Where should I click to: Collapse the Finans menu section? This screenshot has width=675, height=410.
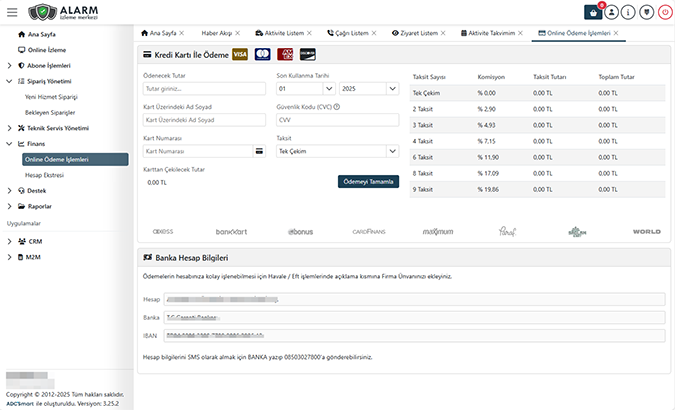(36, 144)
